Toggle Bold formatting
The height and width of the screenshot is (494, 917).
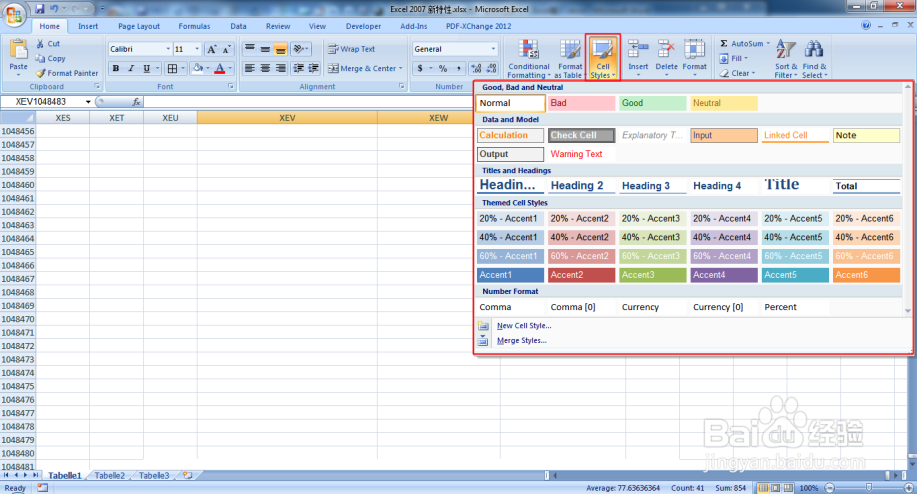click(116, 68)
